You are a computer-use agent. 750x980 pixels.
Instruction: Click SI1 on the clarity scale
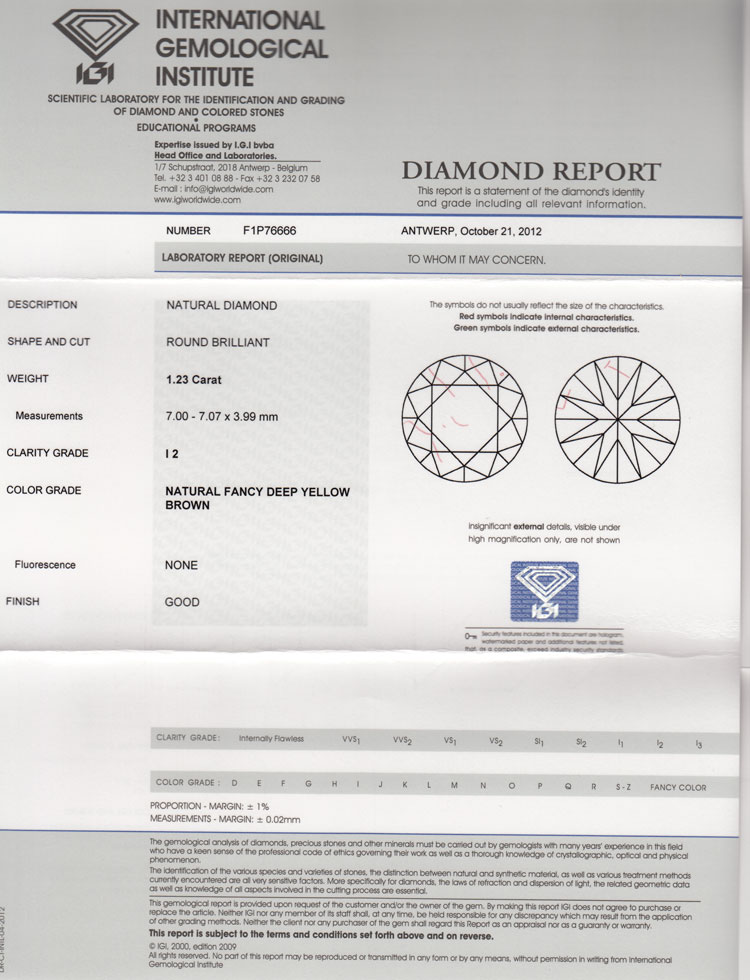click(x=539, y=742)
